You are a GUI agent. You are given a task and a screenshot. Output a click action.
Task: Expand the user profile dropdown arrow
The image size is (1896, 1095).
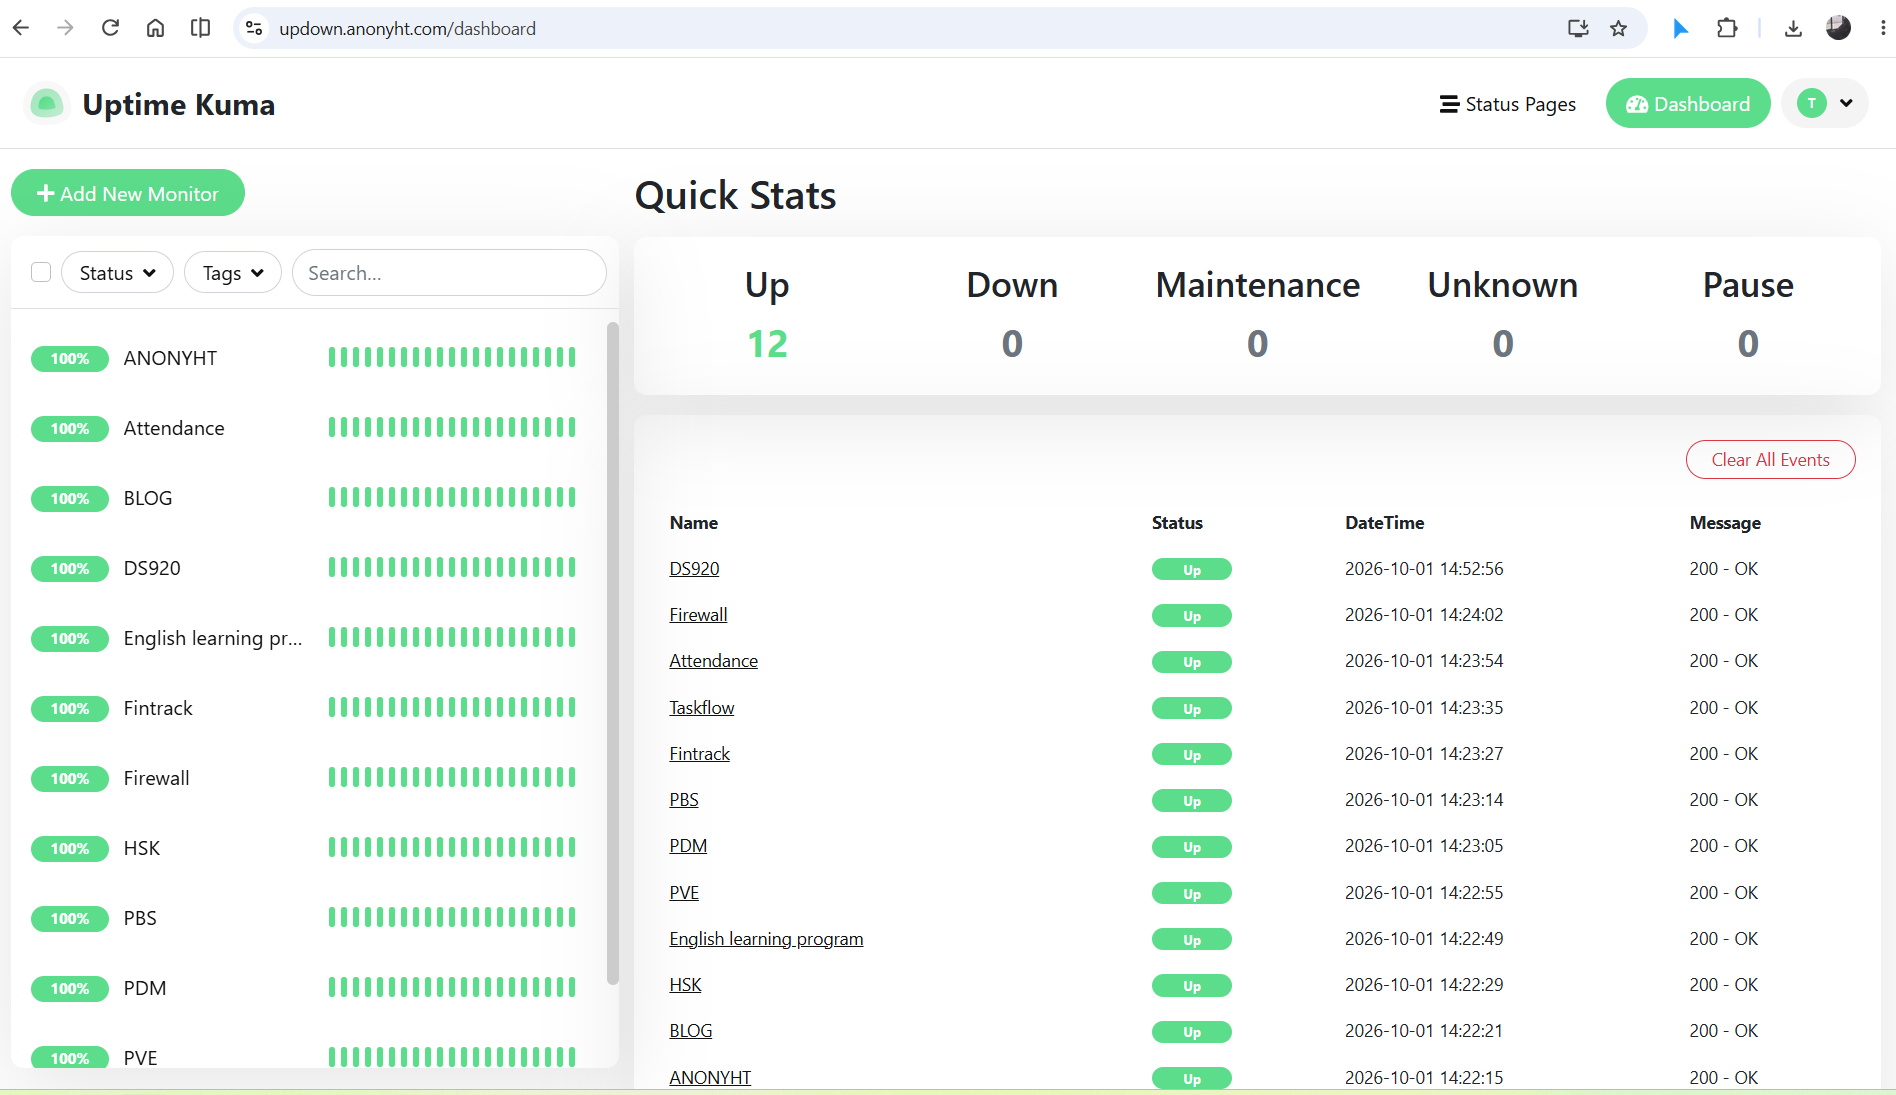click(1846, 103)
